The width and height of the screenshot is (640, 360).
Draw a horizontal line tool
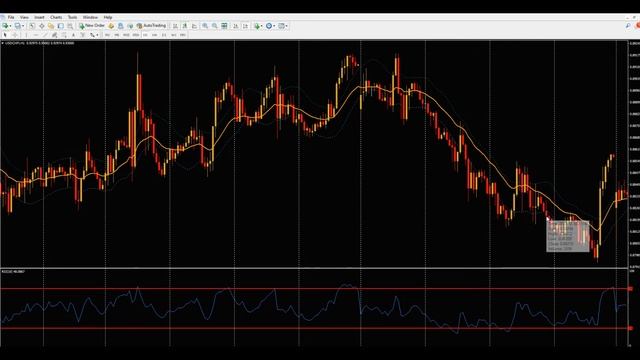tap(36, 35)
